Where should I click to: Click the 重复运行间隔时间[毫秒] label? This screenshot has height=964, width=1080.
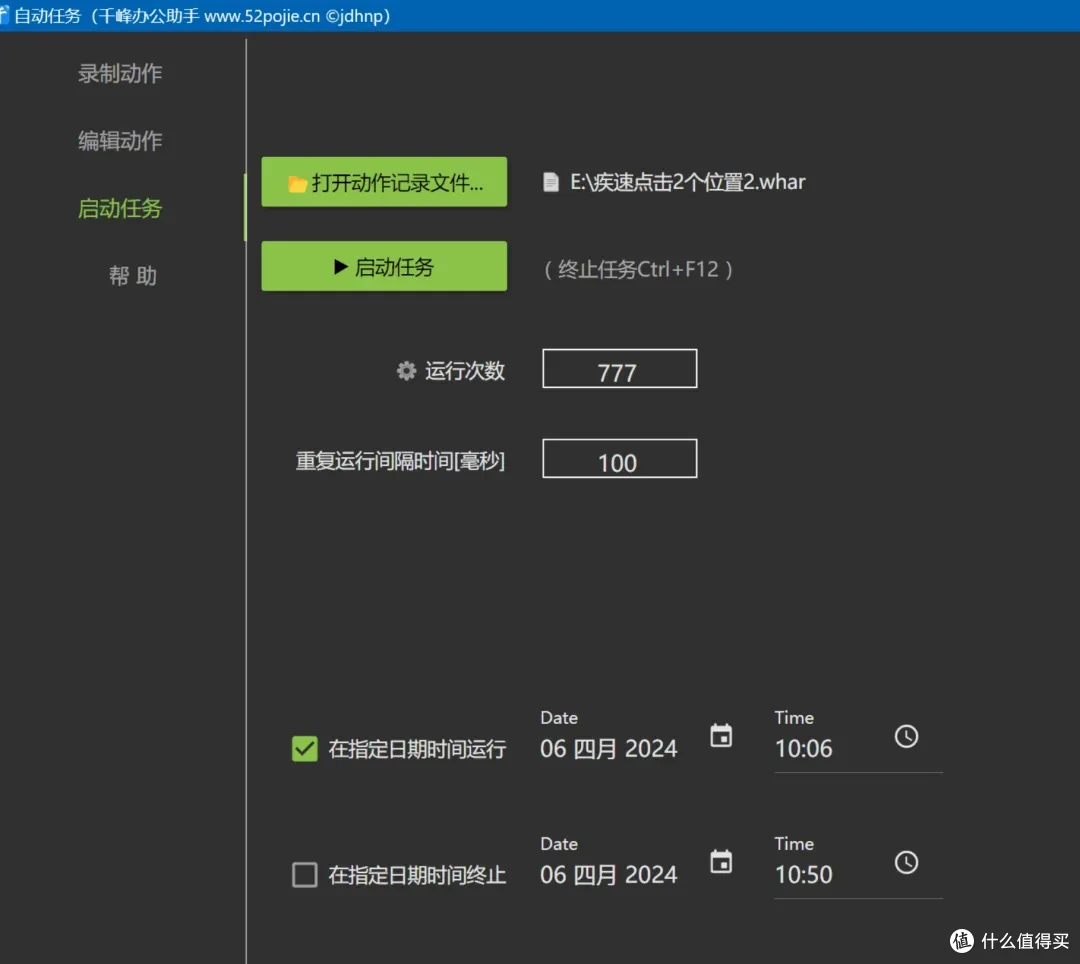400,461
